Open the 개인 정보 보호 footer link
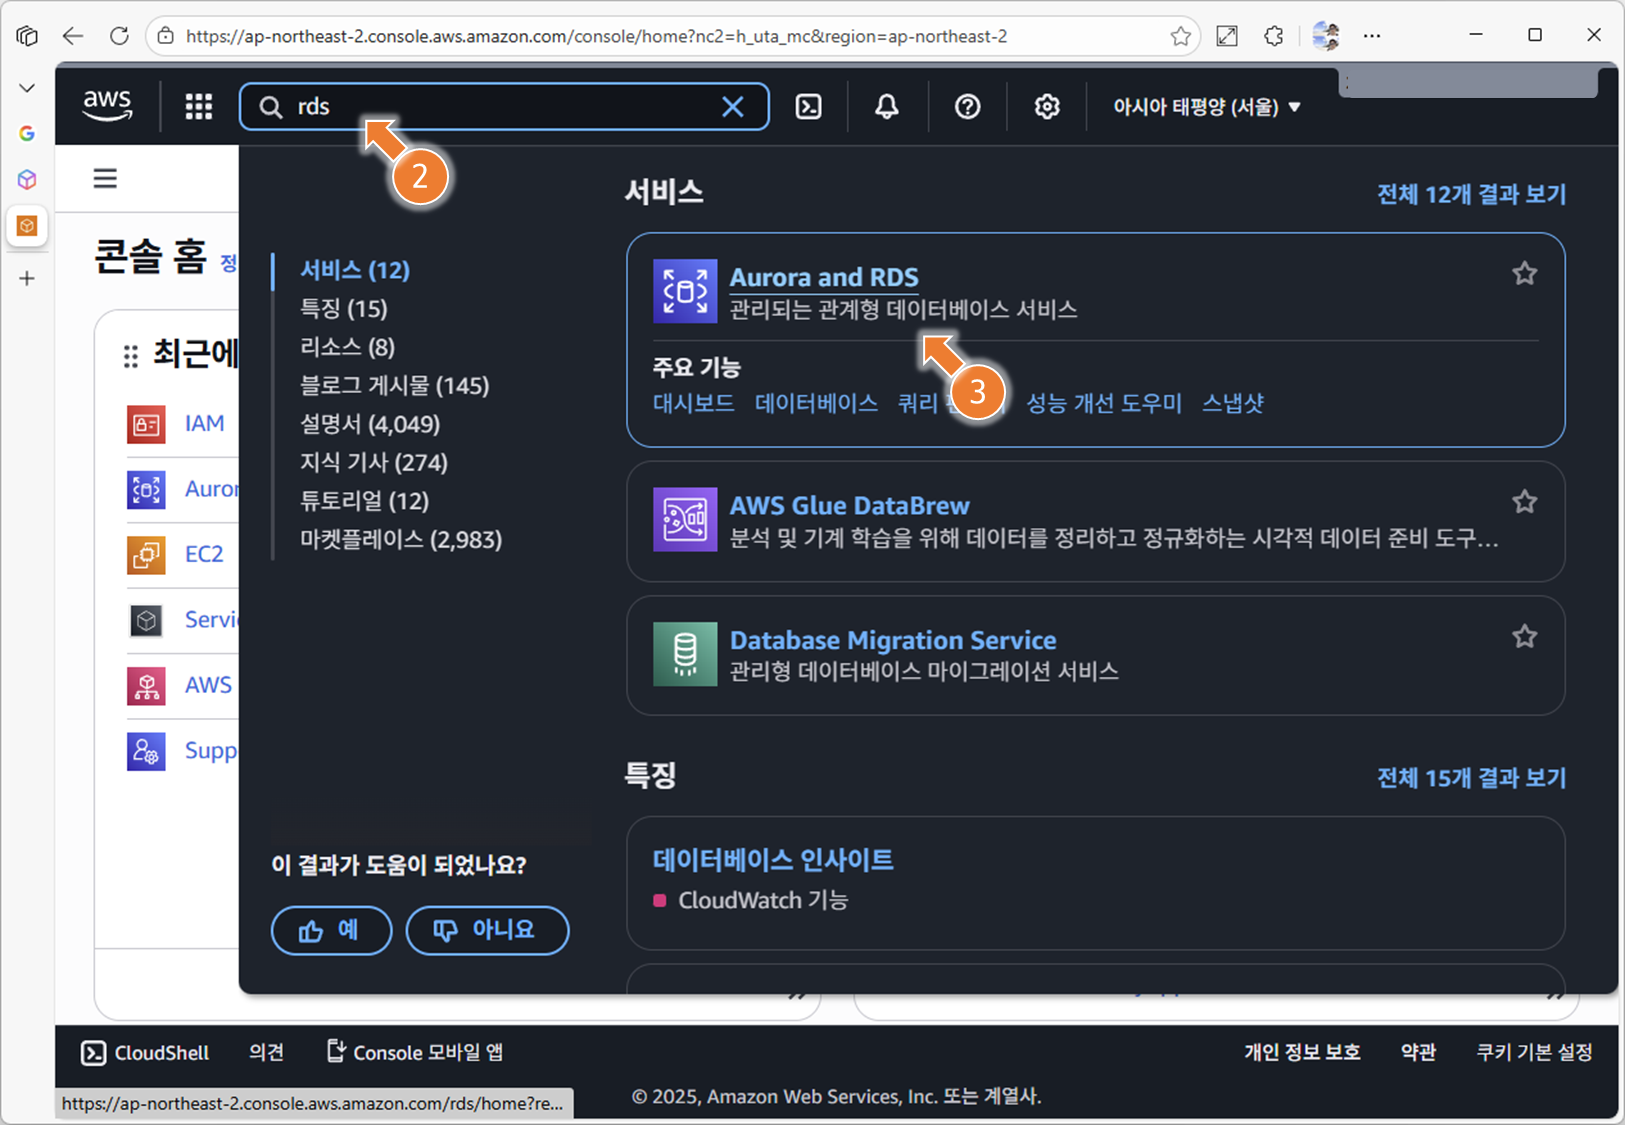Image resolution: width=1625 pixels, height=1125 pixels. [1302, 1052]
